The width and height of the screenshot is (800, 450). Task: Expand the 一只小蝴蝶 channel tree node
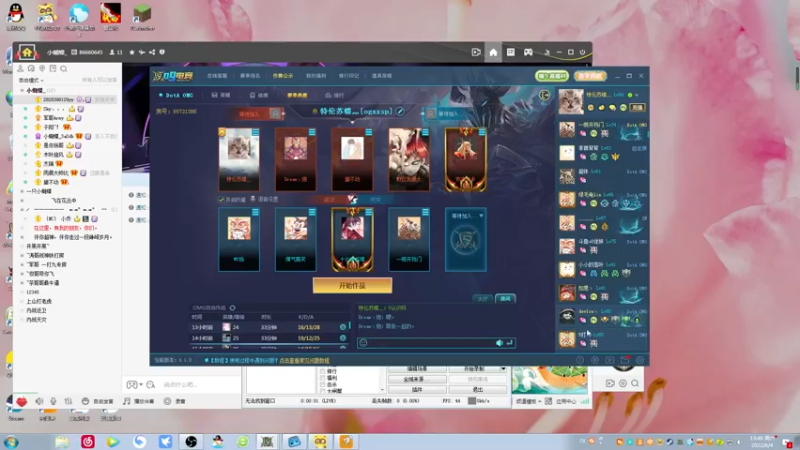click(x=22, y=191)
